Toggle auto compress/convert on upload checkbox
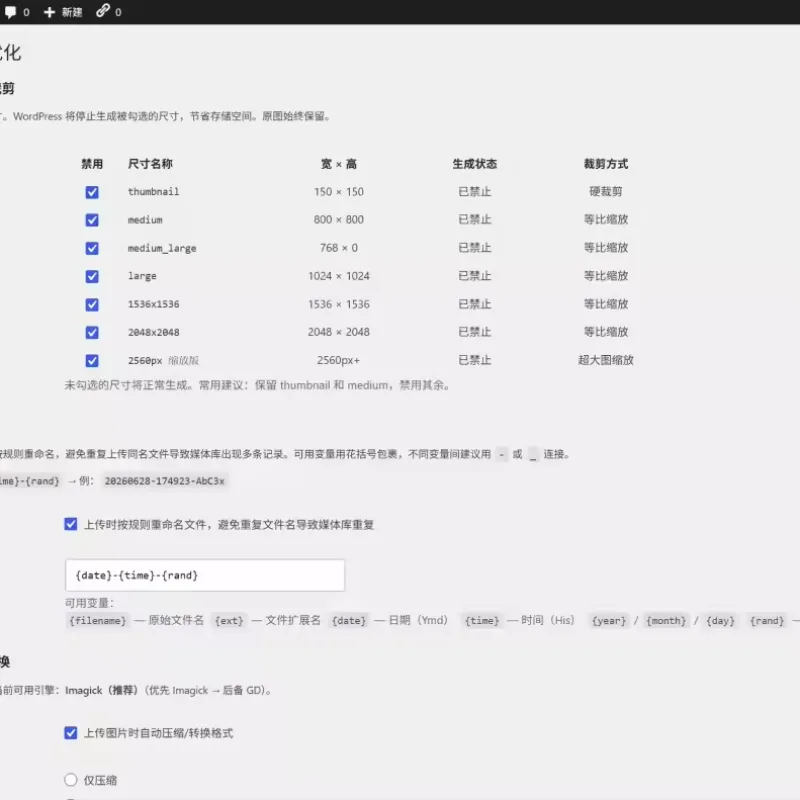 pyautogui.click(x=71, y=733)
